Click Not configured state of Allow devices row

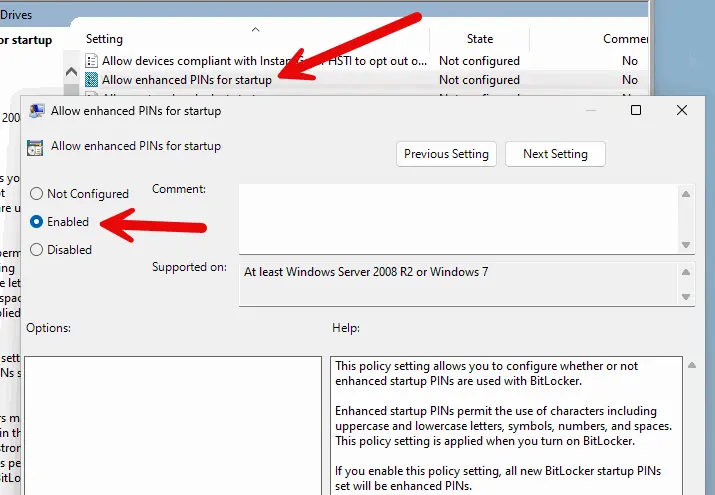coord(479,61)
